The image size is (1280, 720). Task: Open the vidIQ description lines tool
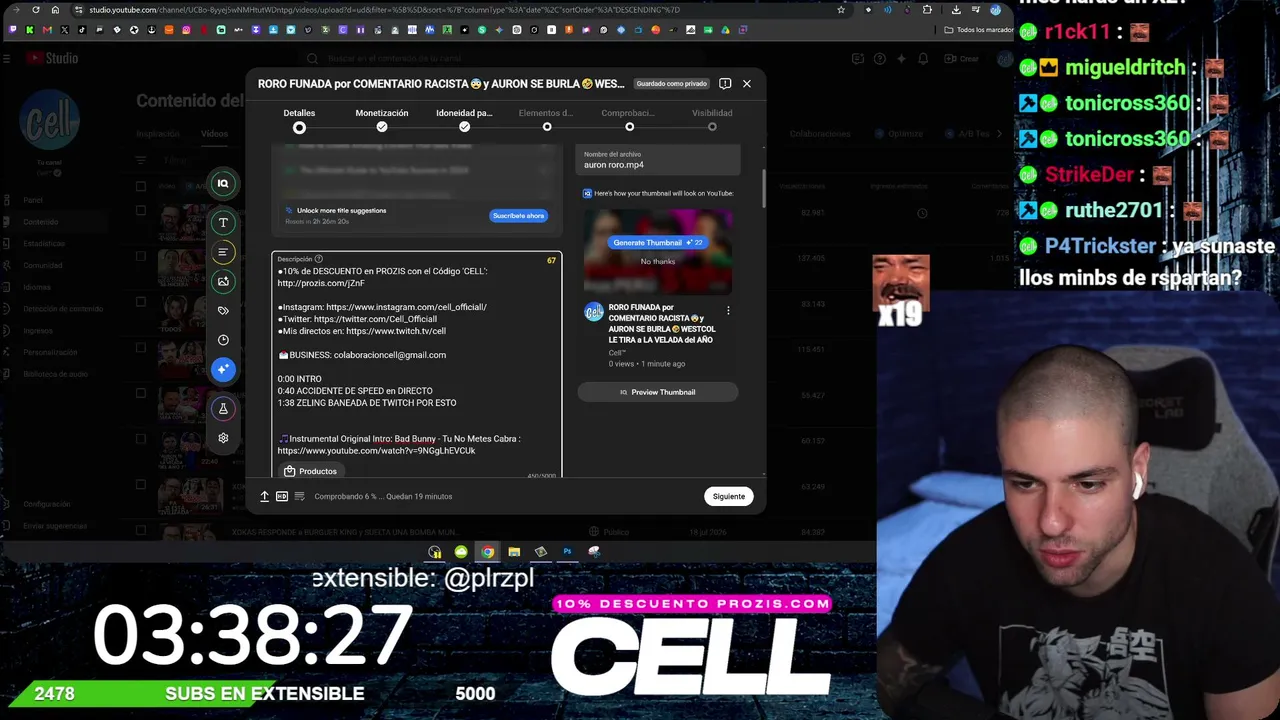coord(223,252)
